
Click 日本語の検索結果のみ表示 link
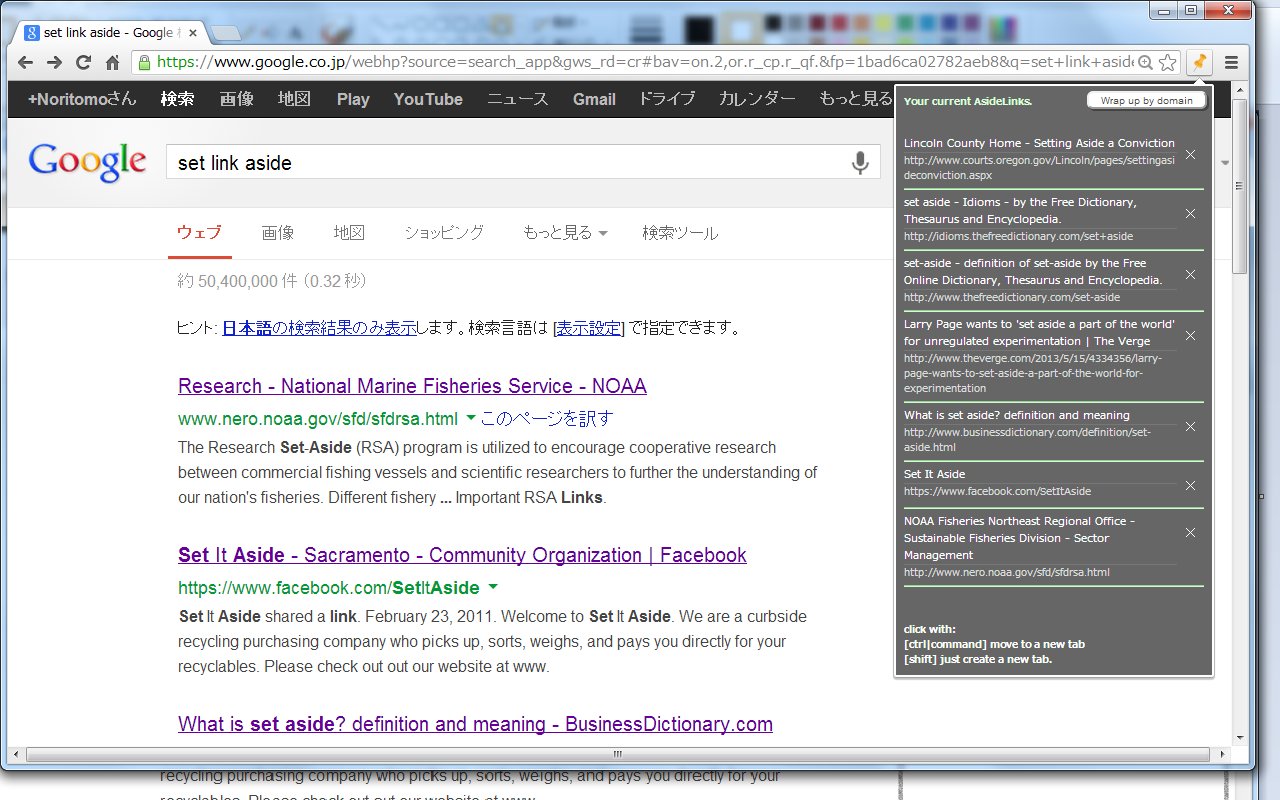click(319, 328)
